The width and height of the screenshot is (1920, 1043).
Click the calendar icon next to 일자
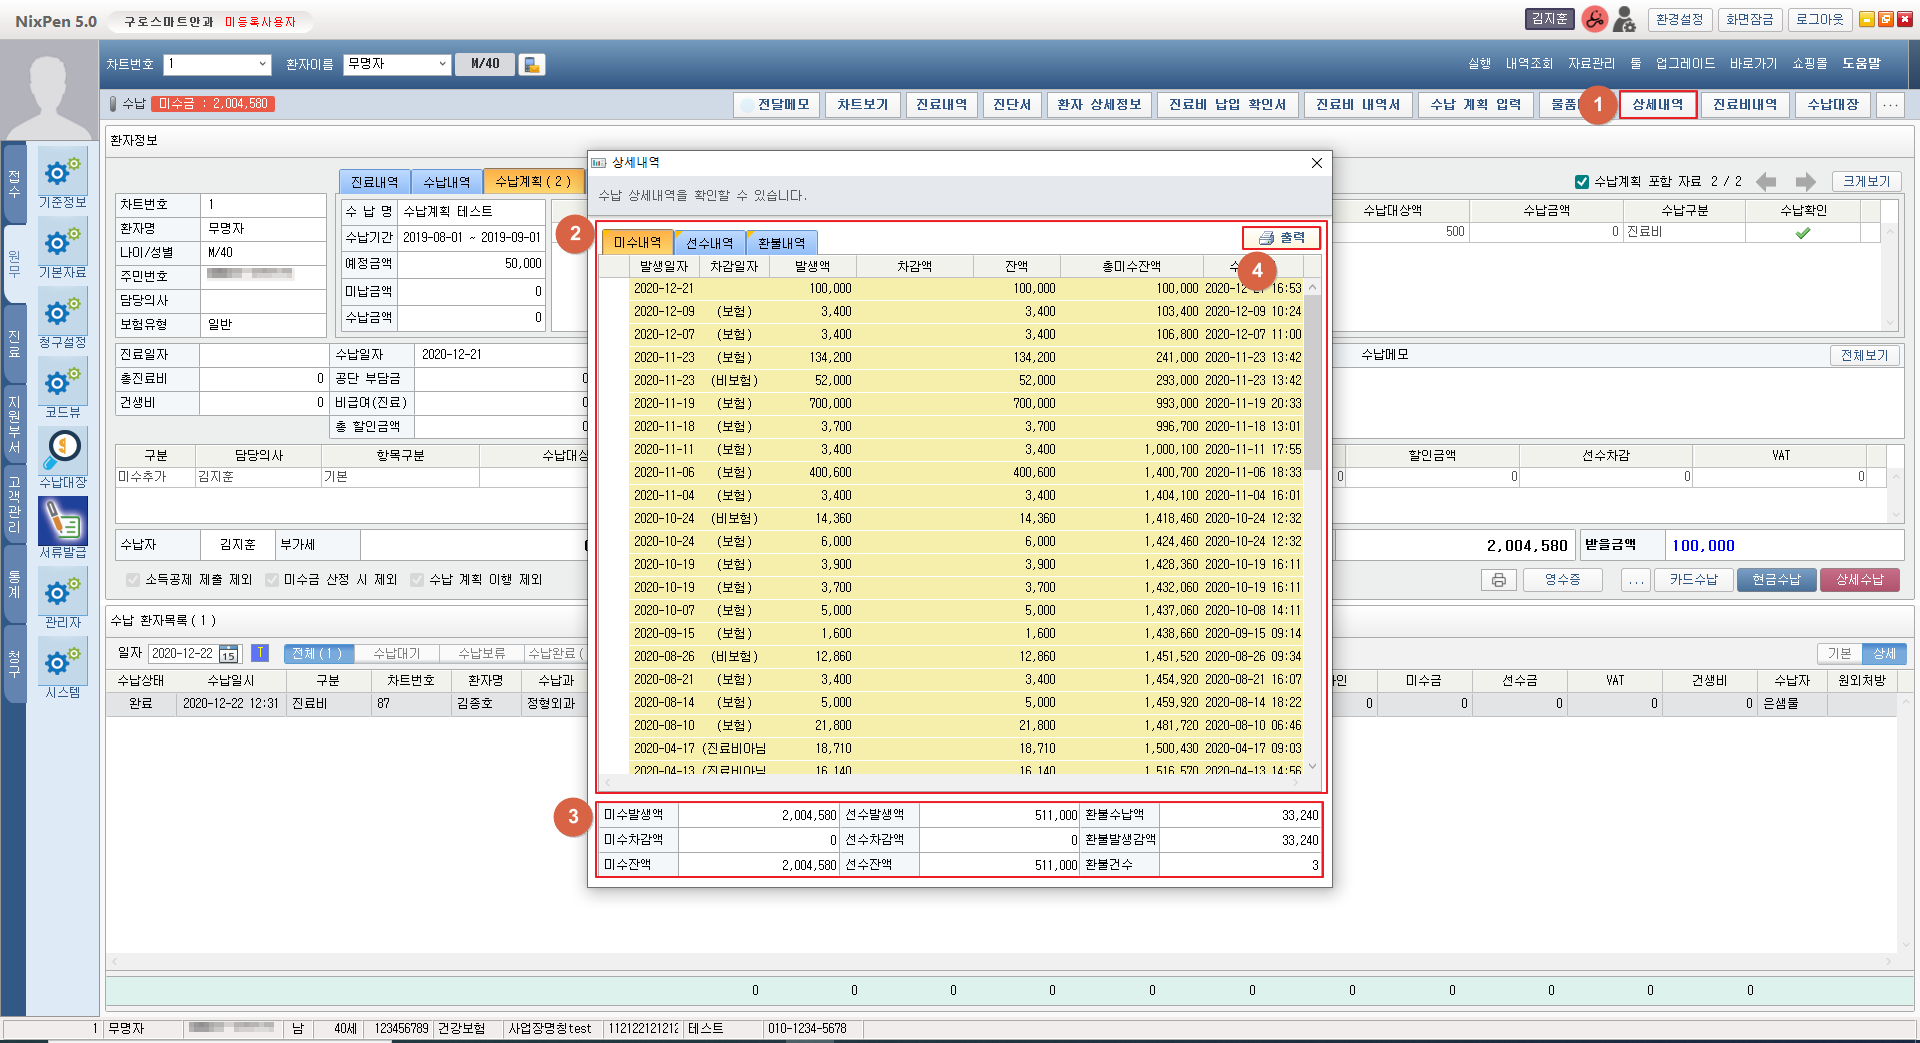[229, 654]
